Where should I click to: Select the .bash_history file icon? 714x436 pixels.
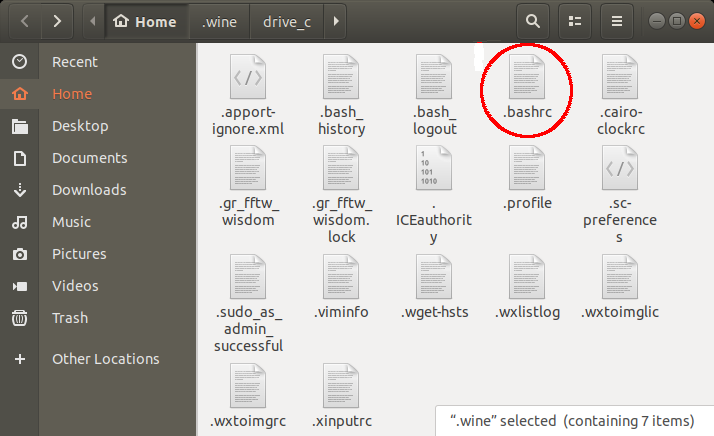point(341,77)
